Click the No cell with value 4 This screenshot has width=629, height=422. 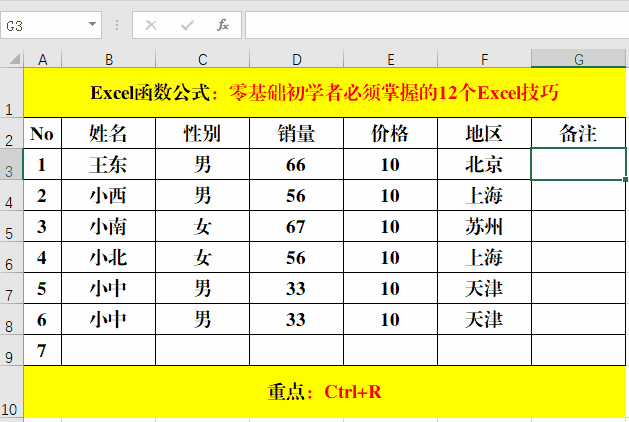[43, 257]
